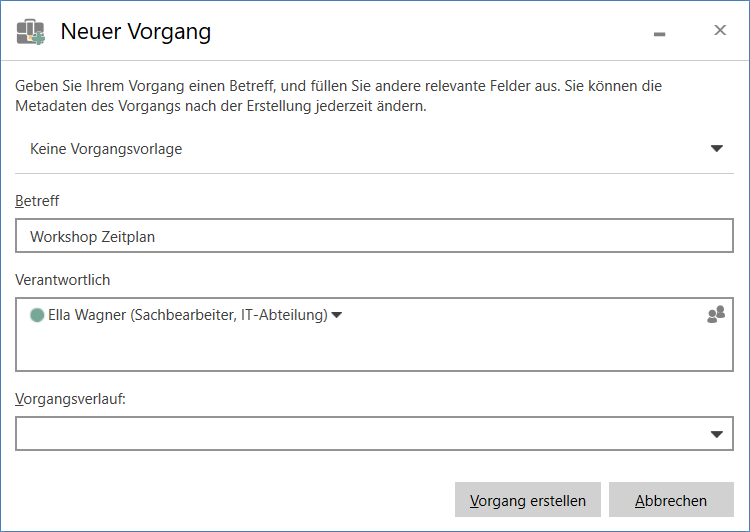The height and width of the screenshot is (532, 750).
Task: Open the Vorgangsverlauf combo box
Action: click(x=374, y=434)
